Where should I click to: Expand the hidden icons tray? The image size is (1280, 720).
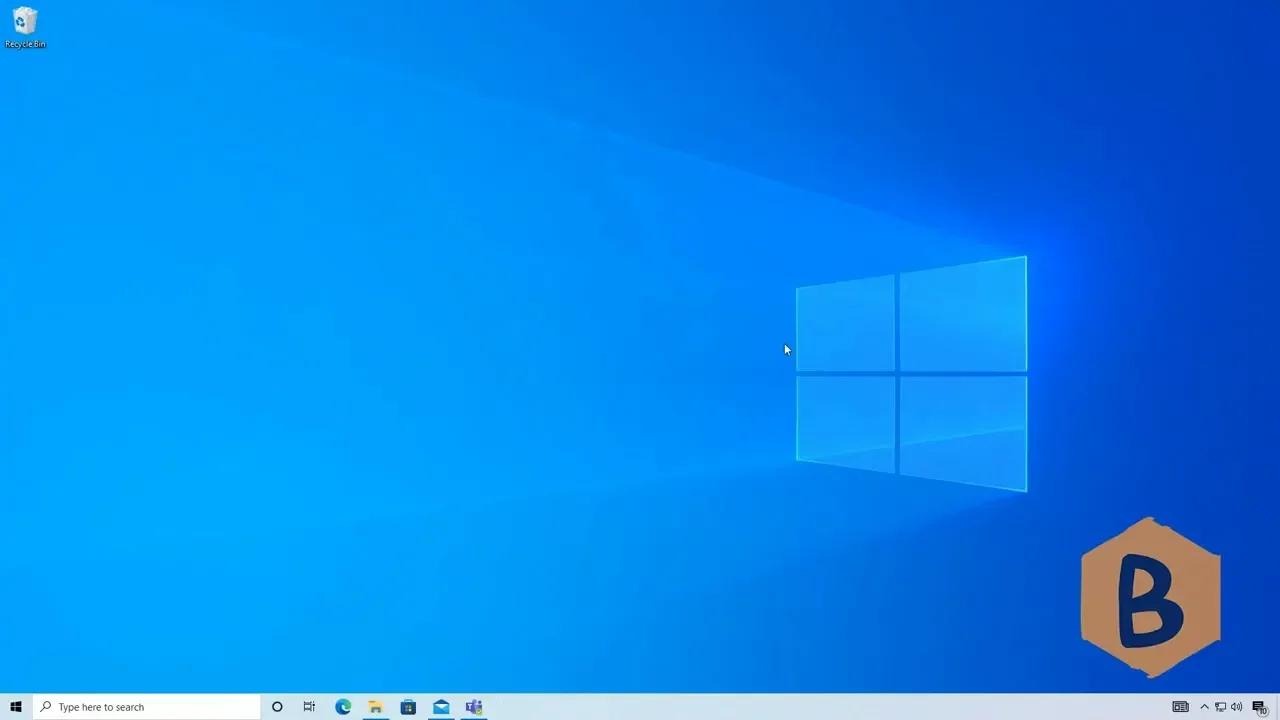(x=1204, y=707)
